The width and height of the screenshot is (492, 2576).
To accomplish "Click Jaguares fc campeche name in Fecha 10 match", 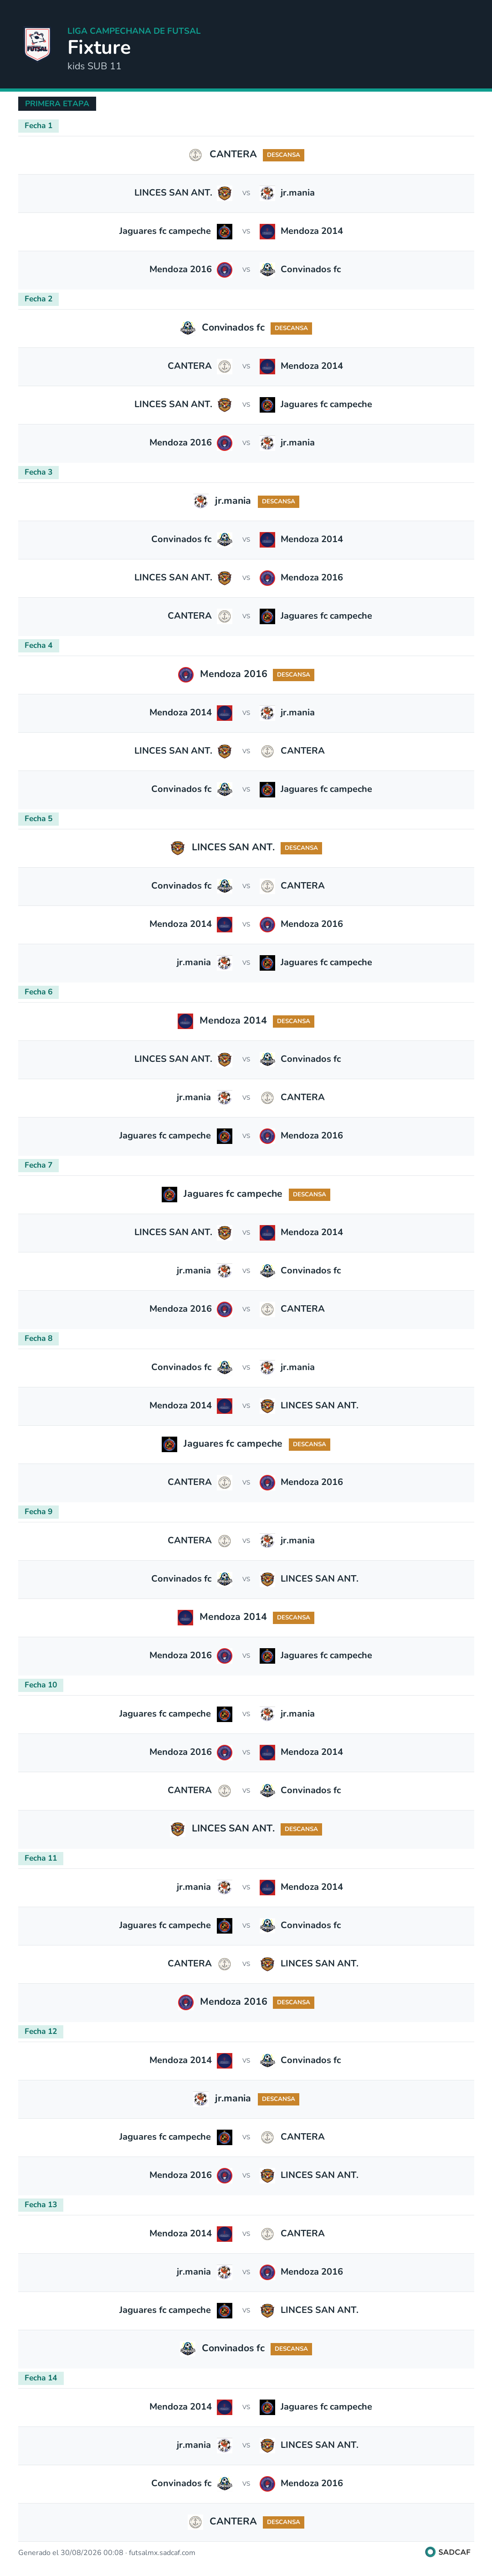I will click(x=165, y=1713).
